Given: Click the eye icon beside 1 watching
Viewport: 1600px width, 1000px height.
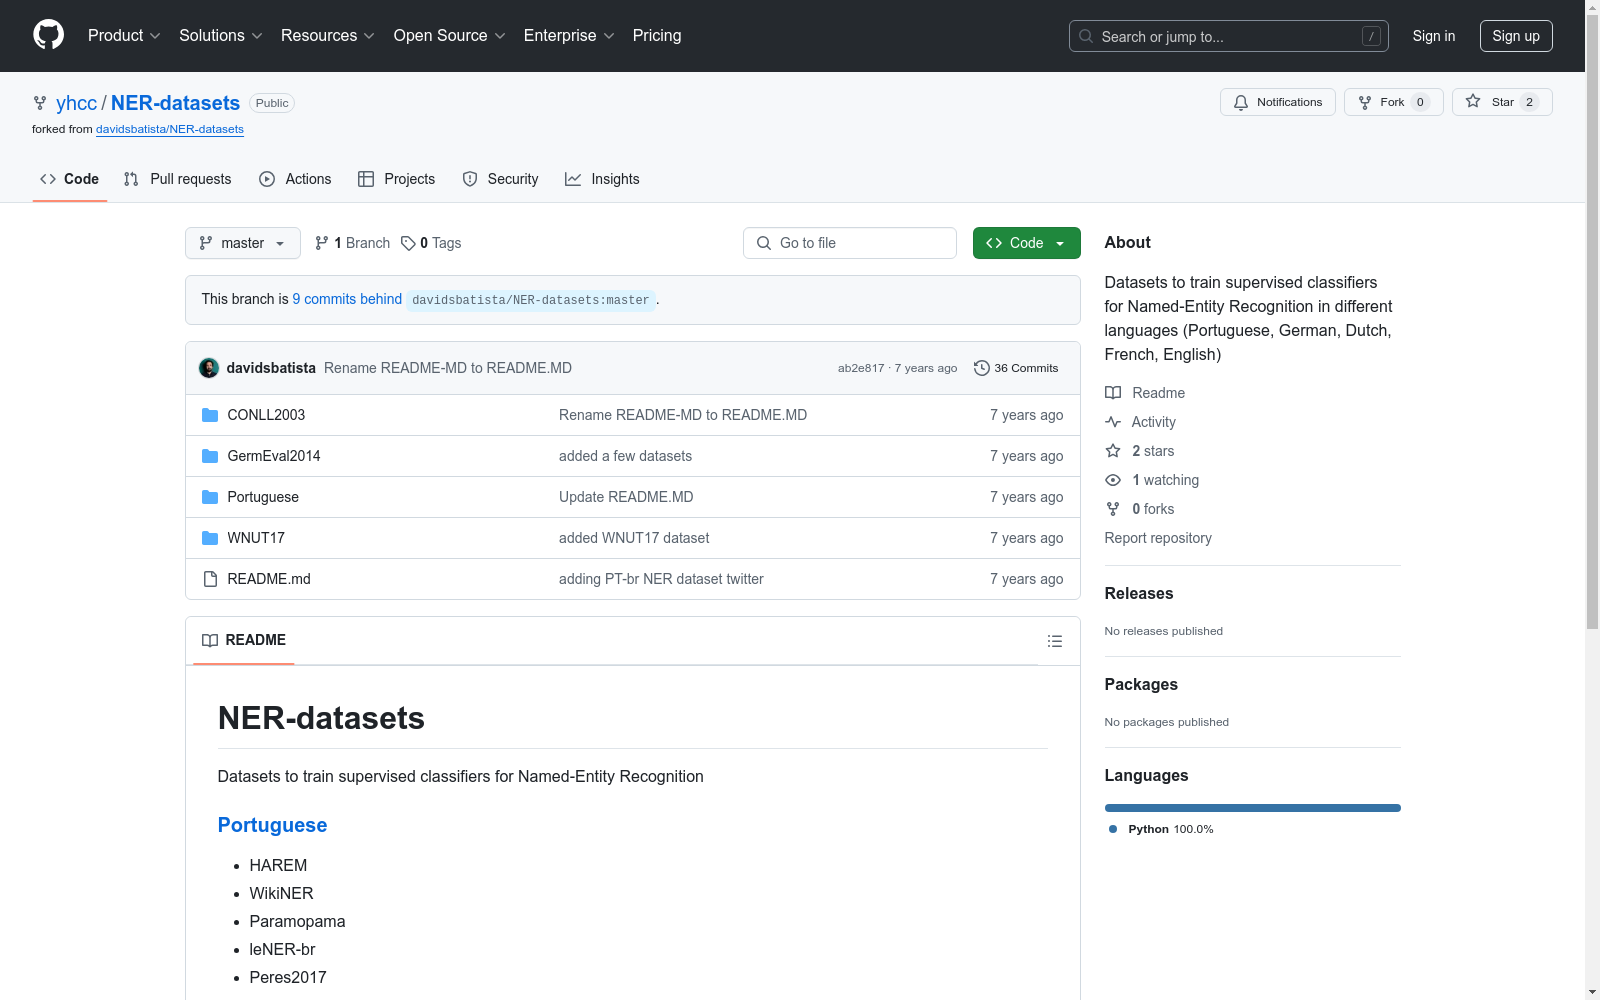Looking at the screenshot, I should (x=1113, y=480).
